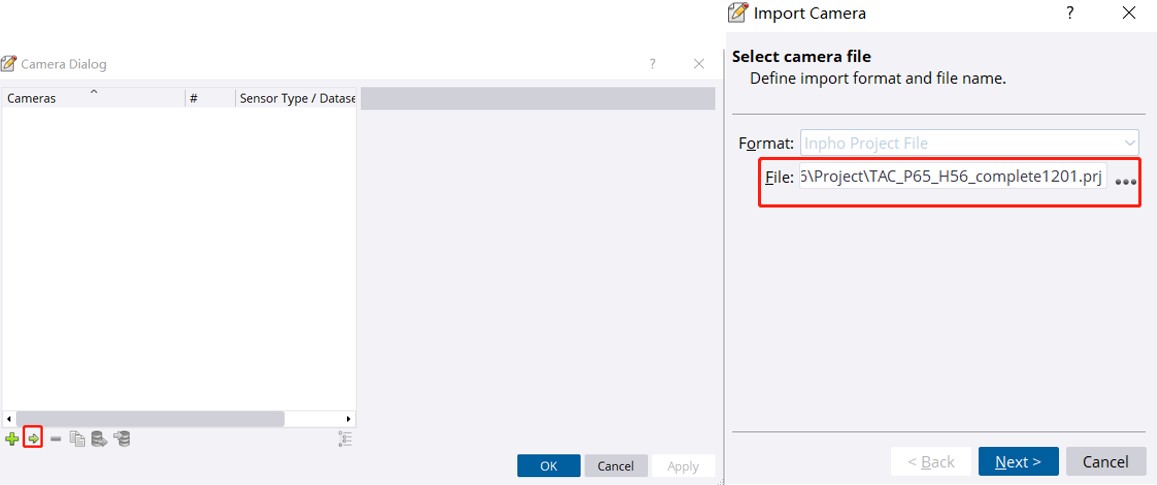Click the File path input field
The height and width of the screenshot is (485, 1157).
click(x=952, y=178)
